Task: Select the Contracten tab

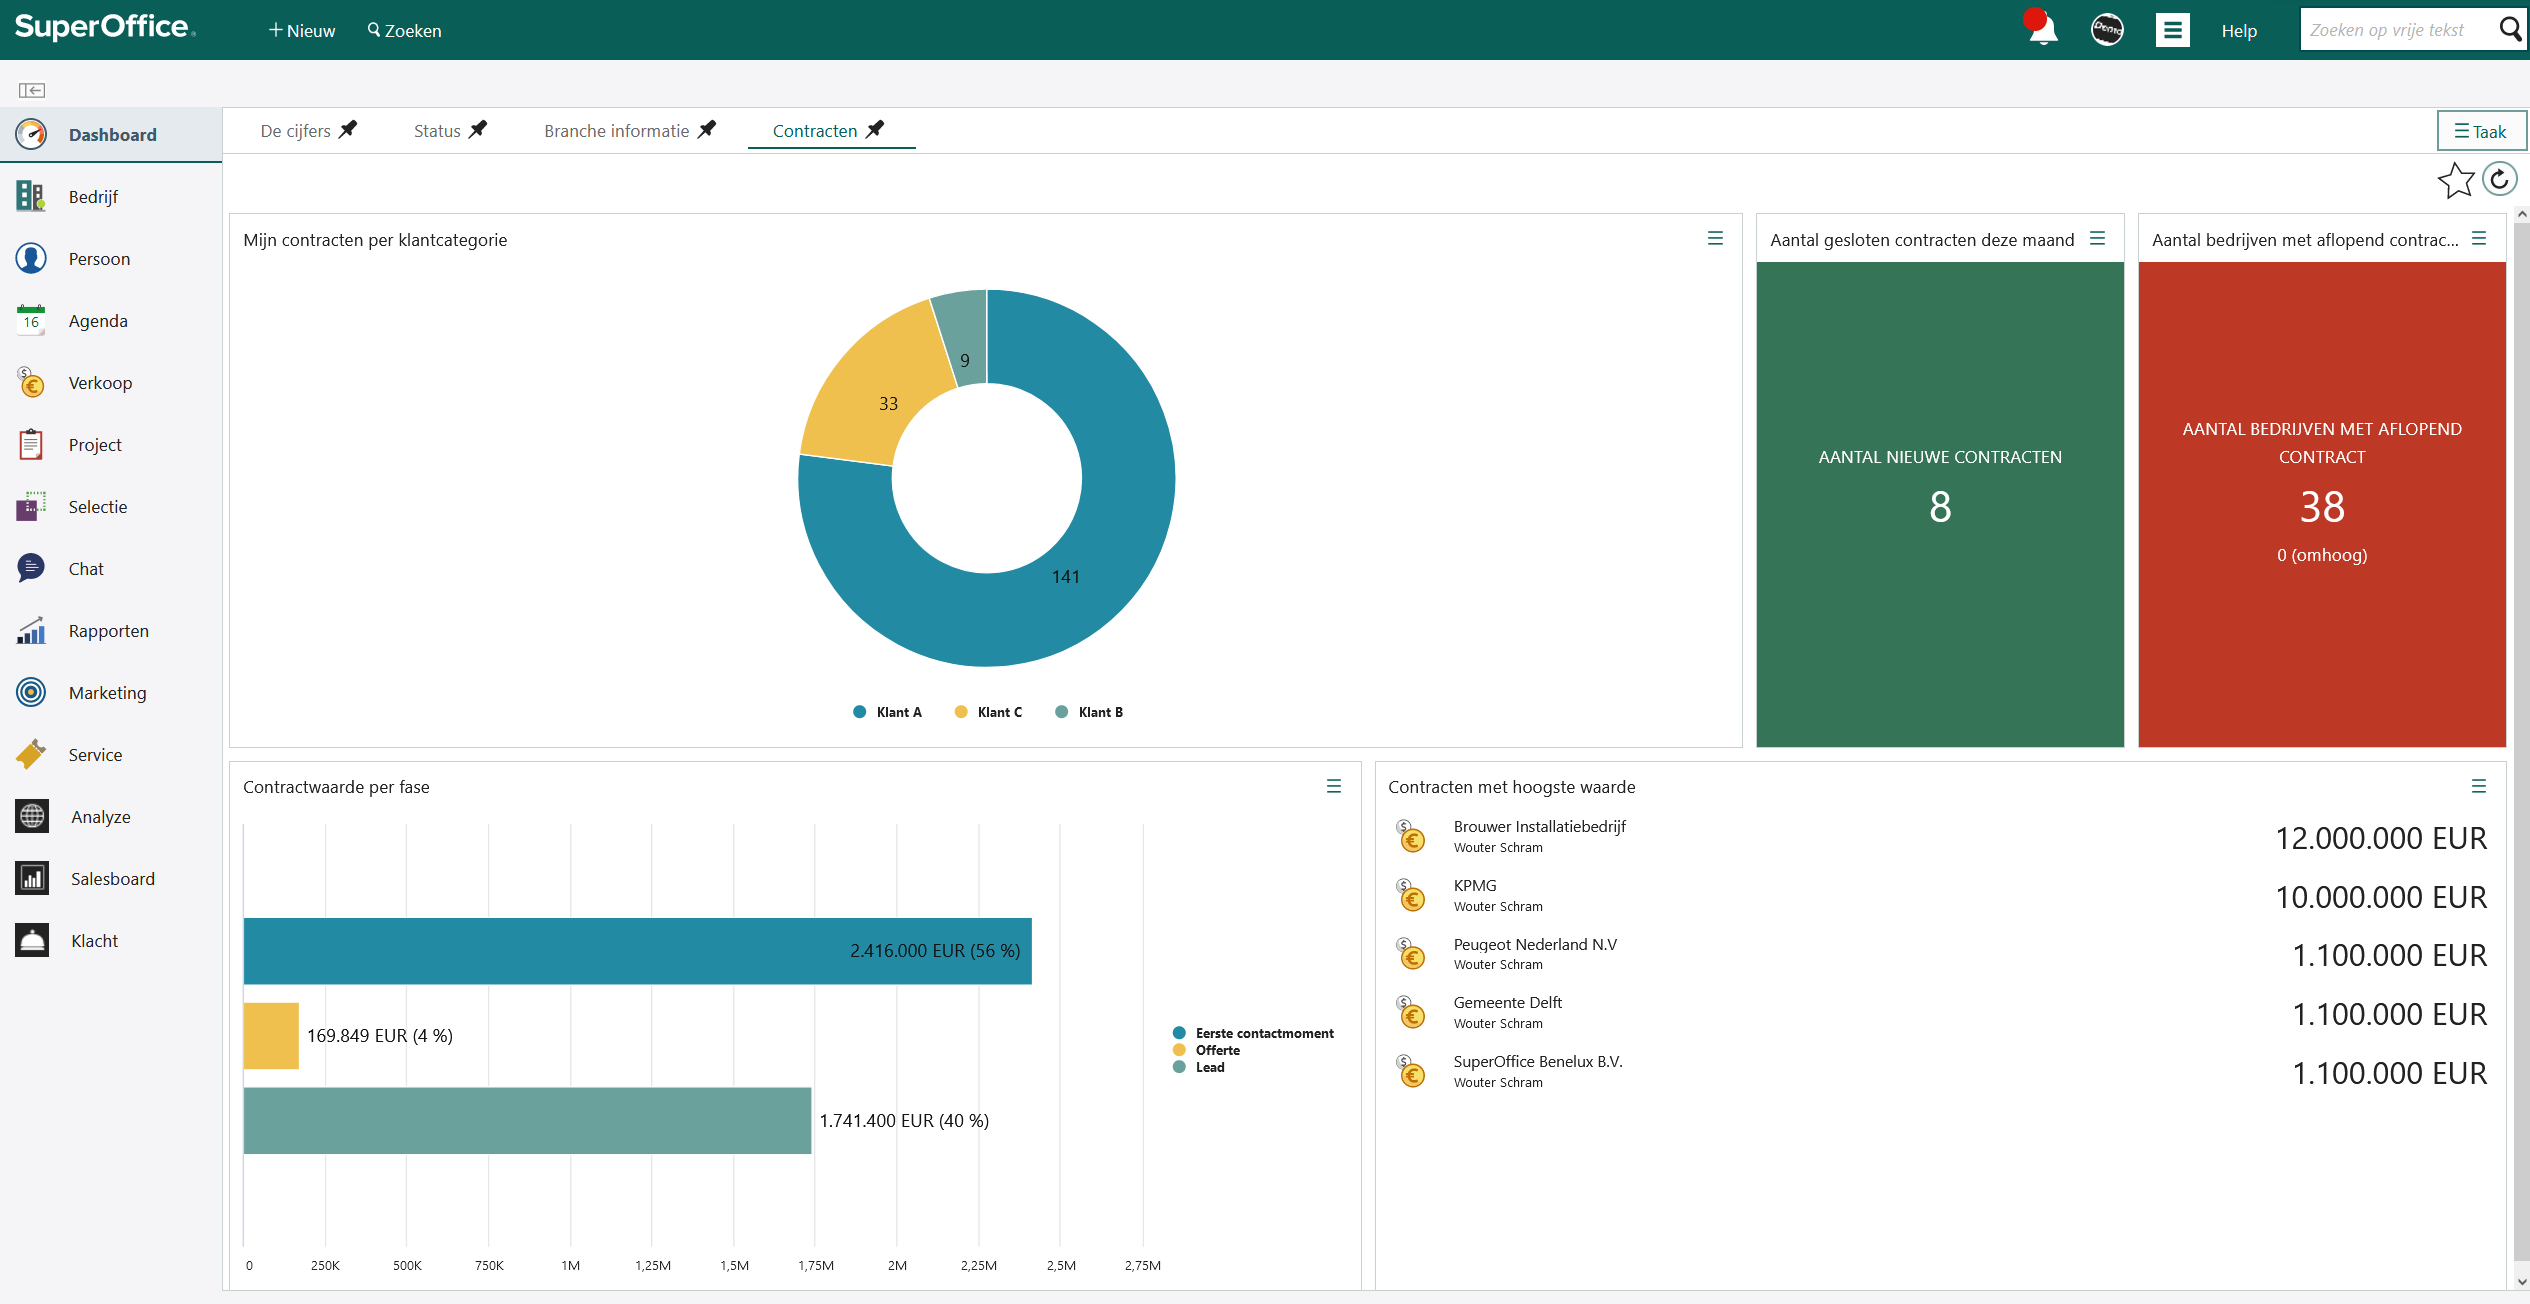Action: tap(815, 131)
